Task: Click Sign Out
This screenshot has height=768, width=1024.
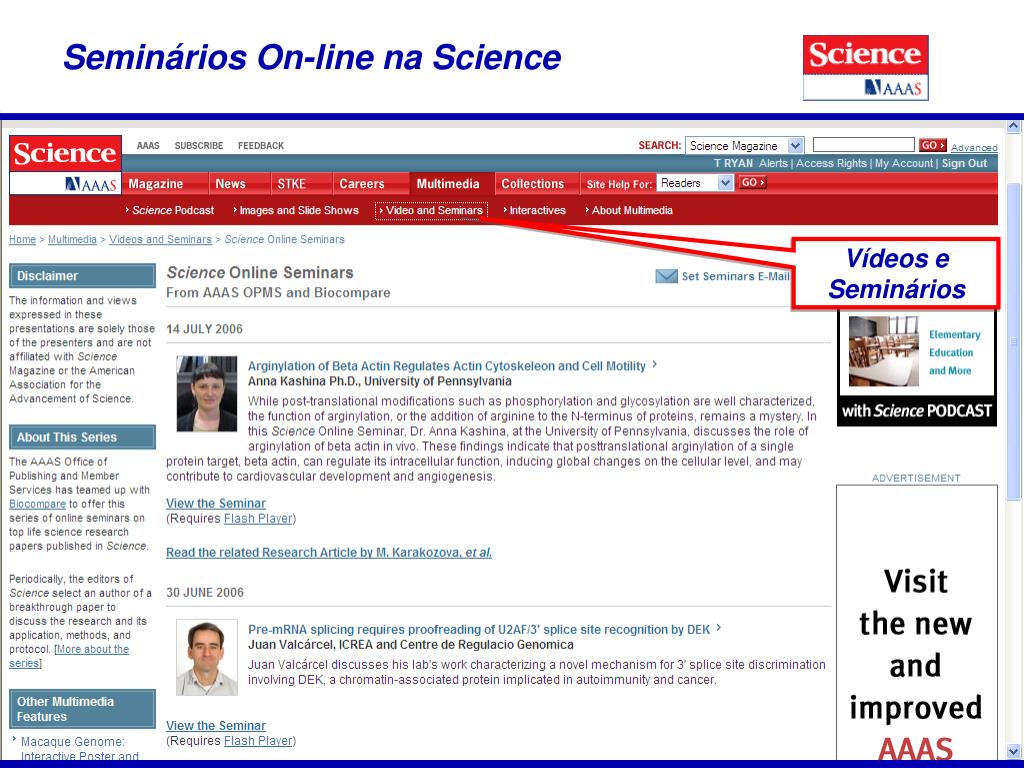Action: click(964, 163)
